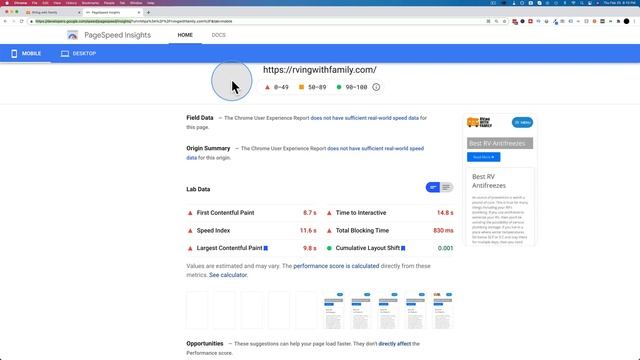Viewport: 640px width, 360px height.
Task: Click the 830 ms Total Blocking Time value
Action: point(443,231)
